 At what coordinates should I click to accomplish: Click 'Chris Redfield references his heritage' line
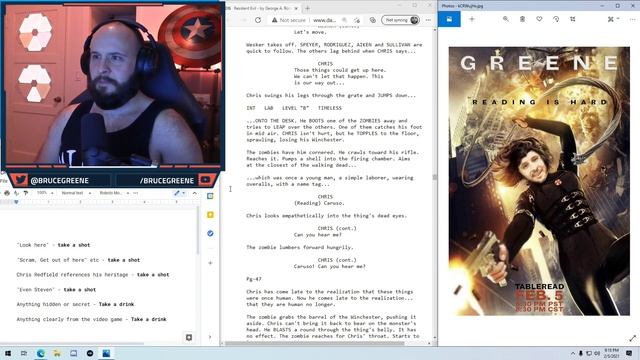click(x=93, y=275)
